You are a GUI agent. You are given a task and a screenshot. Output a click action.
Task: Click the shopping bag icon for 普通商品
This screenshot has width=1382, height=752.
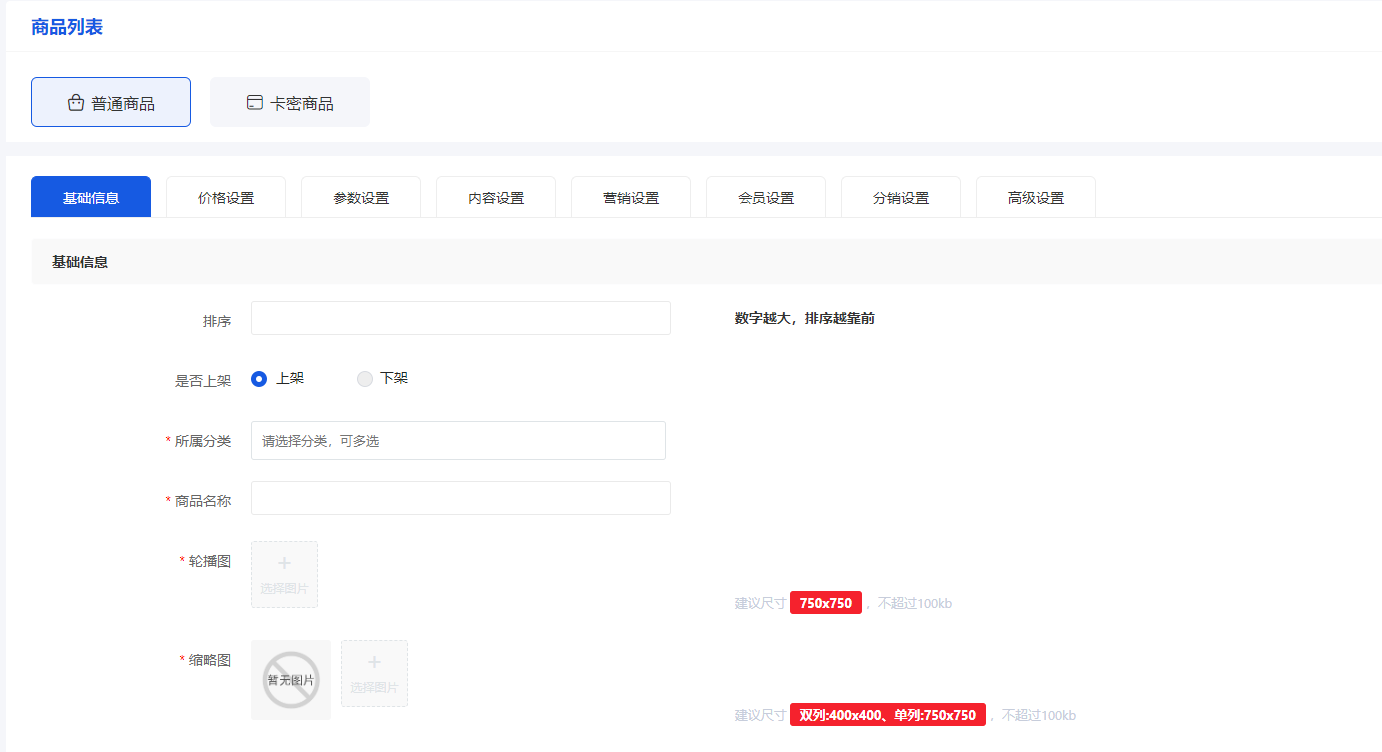(x=76, y=103)
